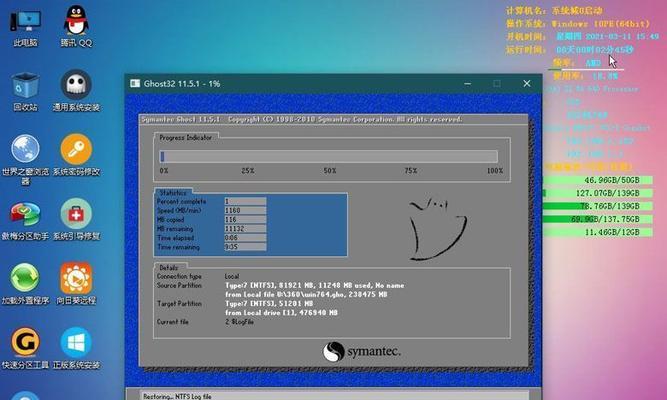Click the Connection type value Local
Image resolution: width=667 pixels, height=400 pixels.
click(x=232, y=276)
